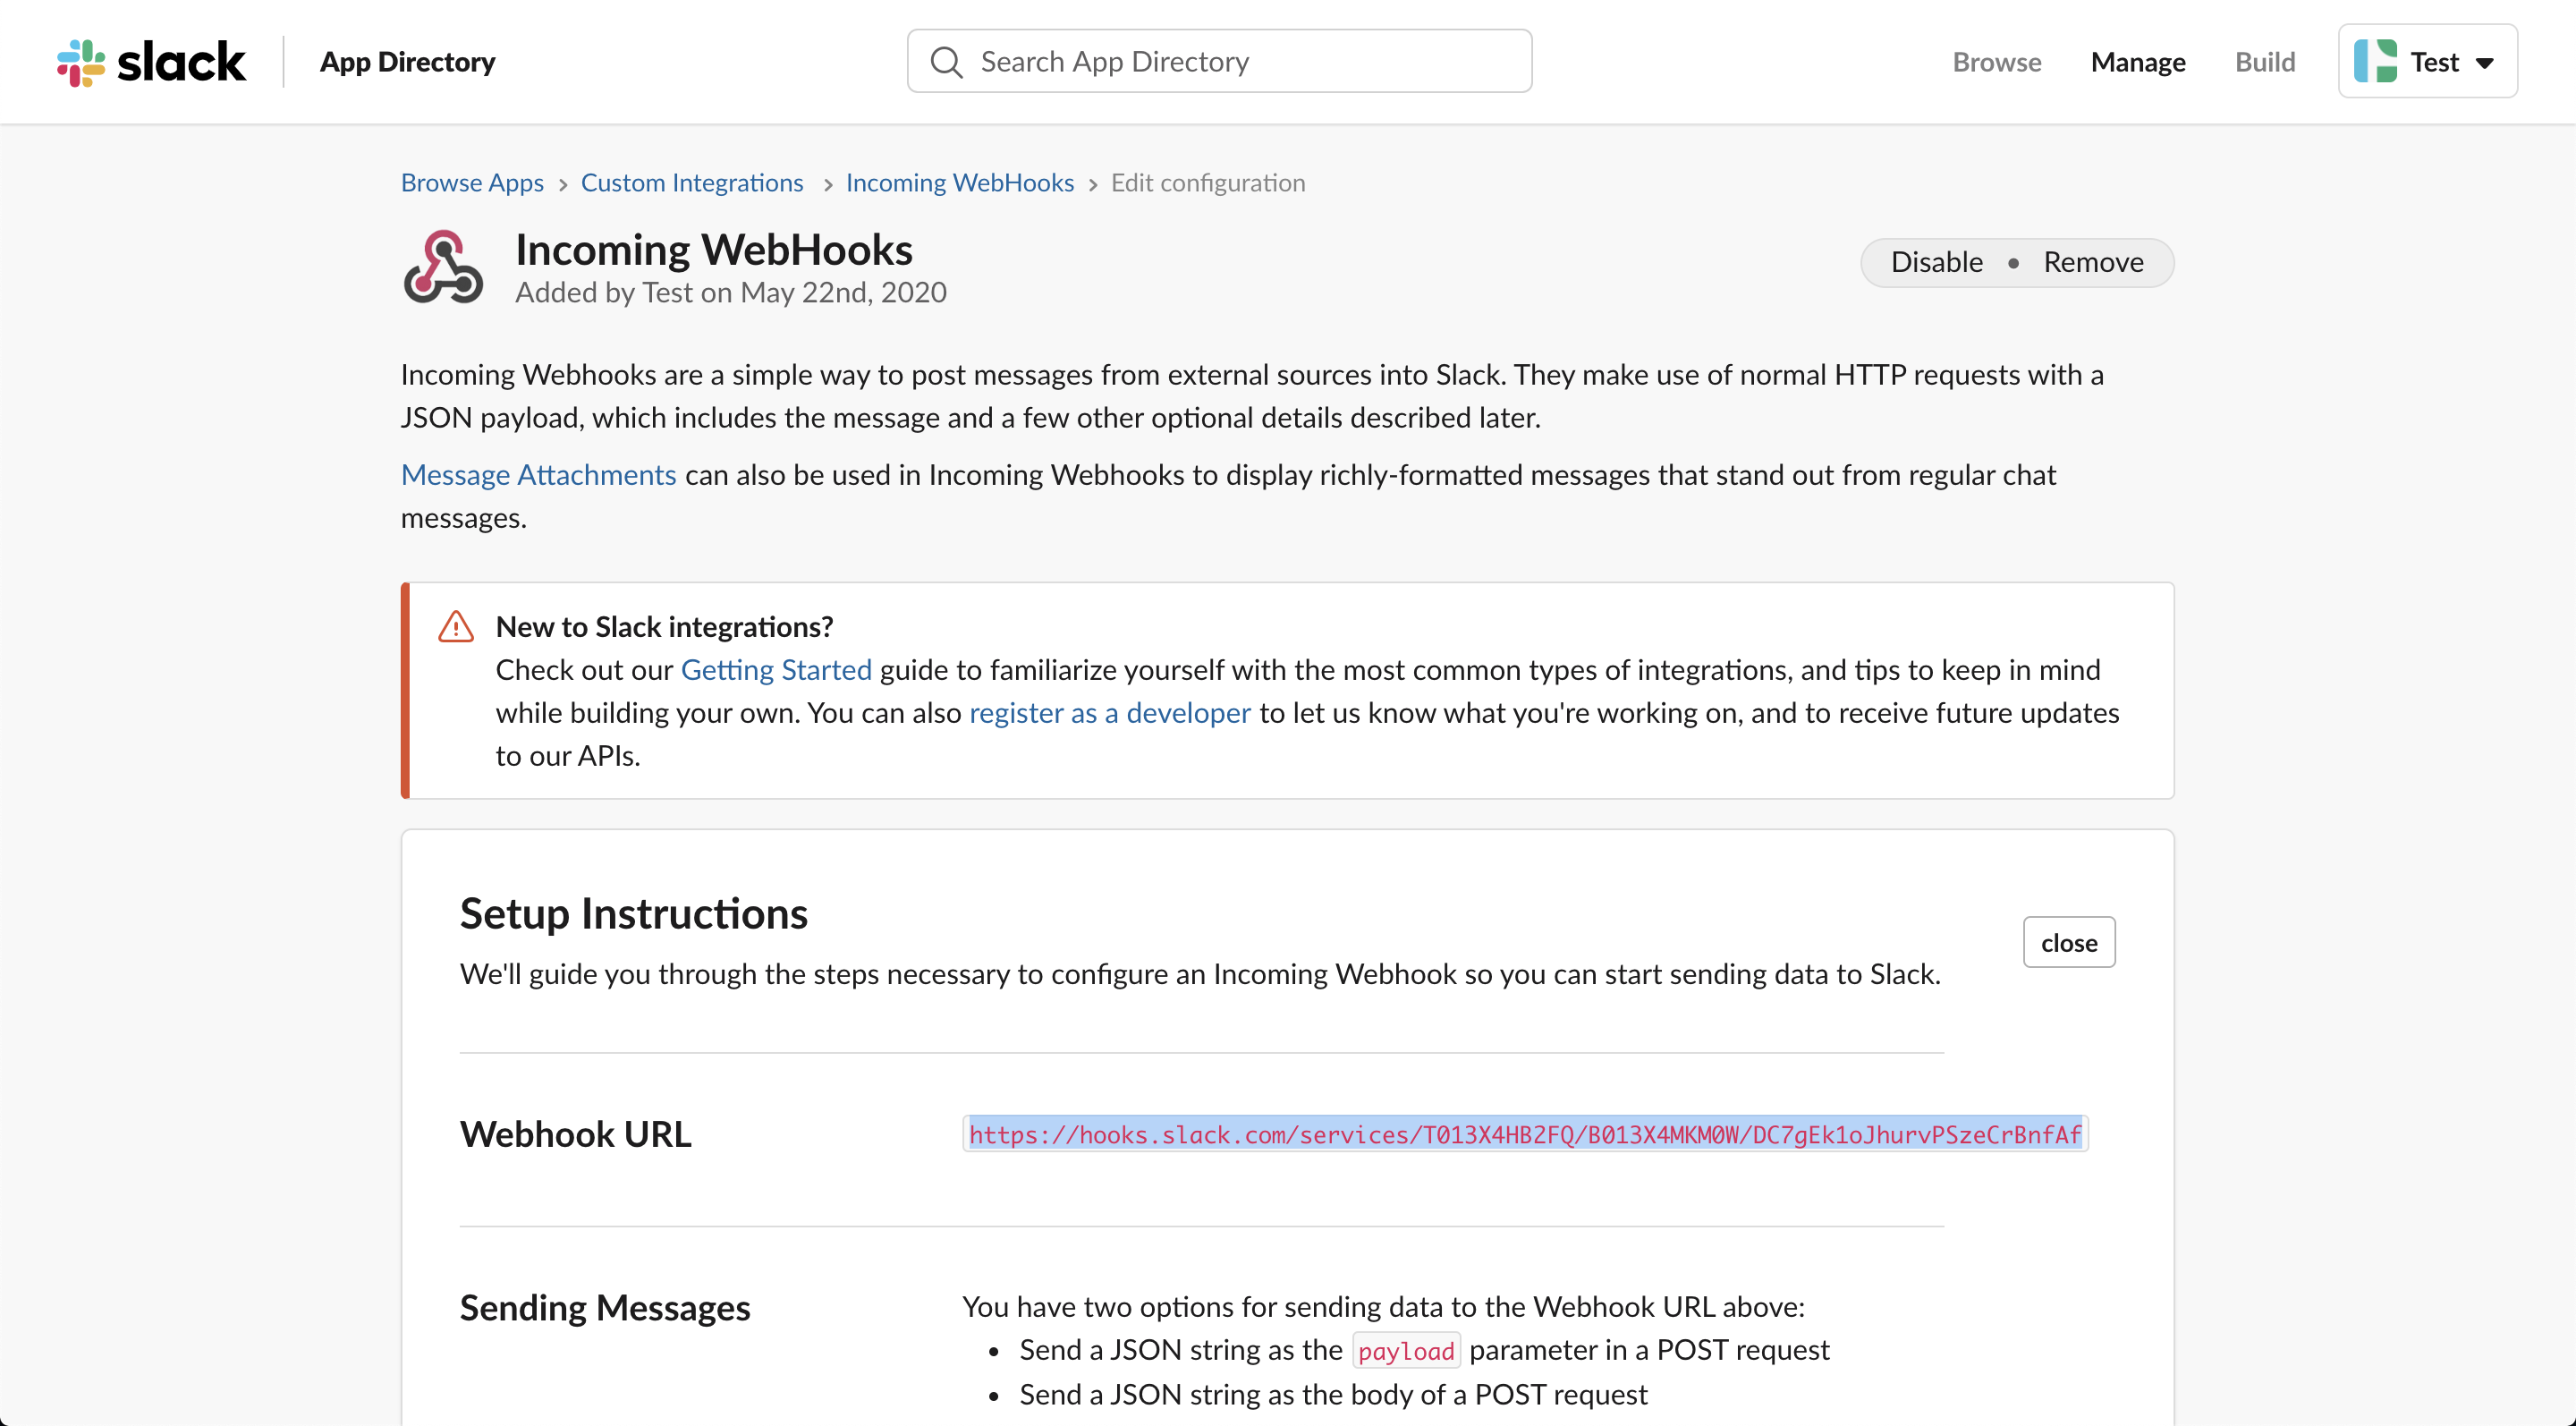
Task: Click the Incoming WebHooks app icon
Action: pyautogui.click(x=443, y=267)
